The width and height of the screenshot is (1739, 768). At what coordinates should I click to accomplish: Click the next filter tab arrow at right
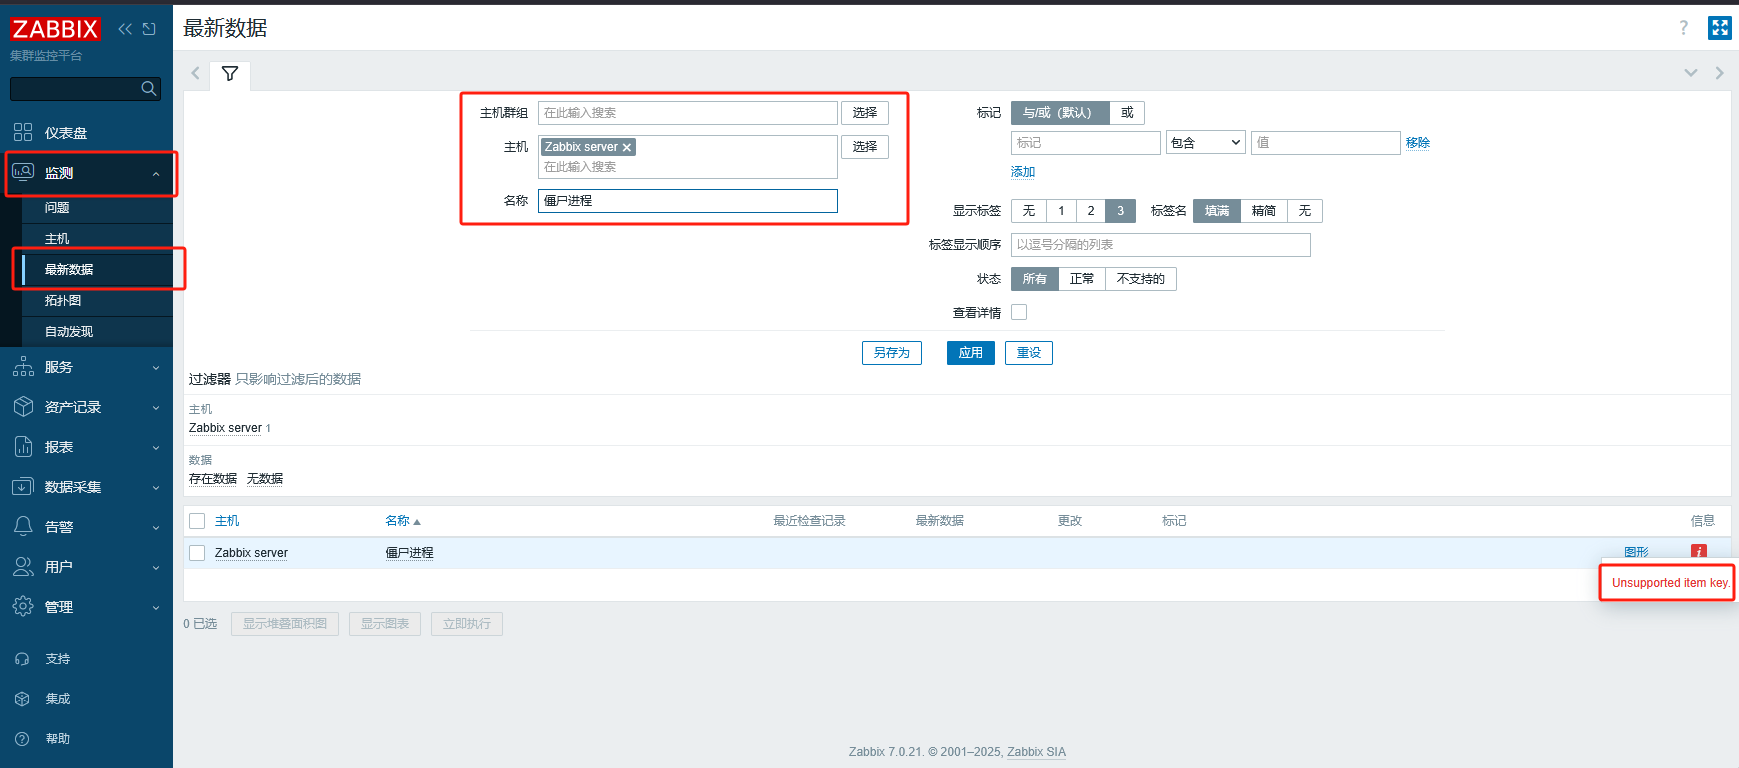coord(1719,73)
